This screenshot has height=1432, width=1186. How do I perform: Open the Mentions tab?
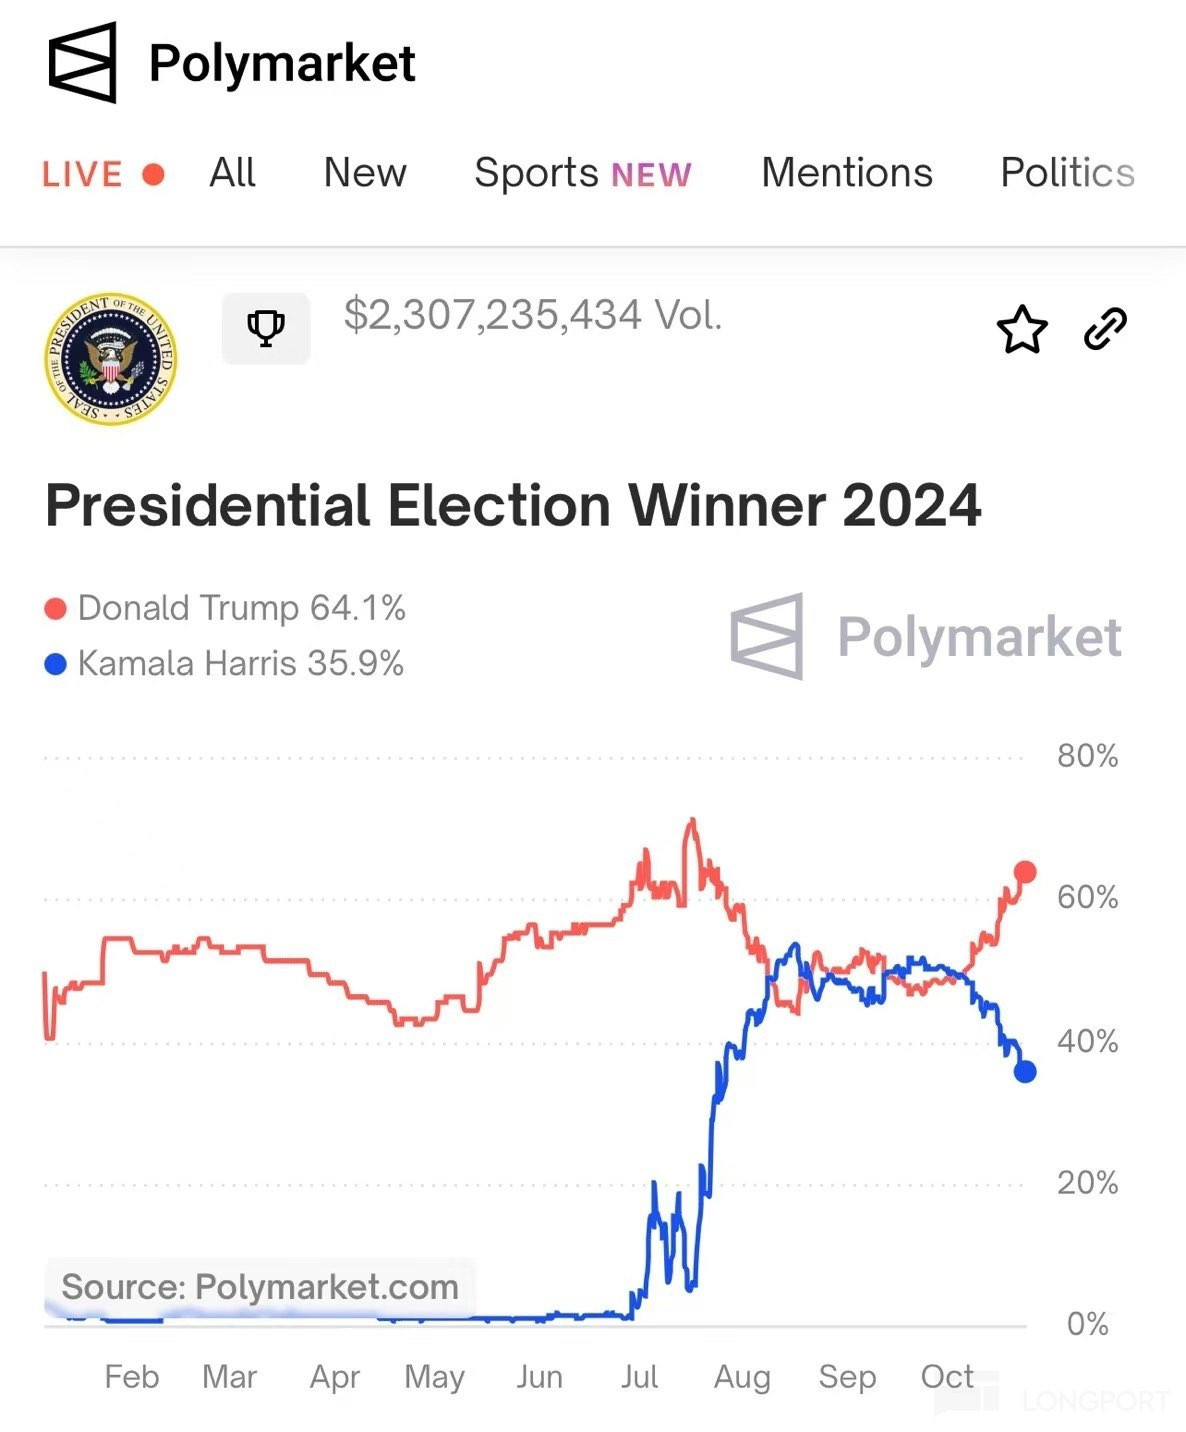pos(847,173)
